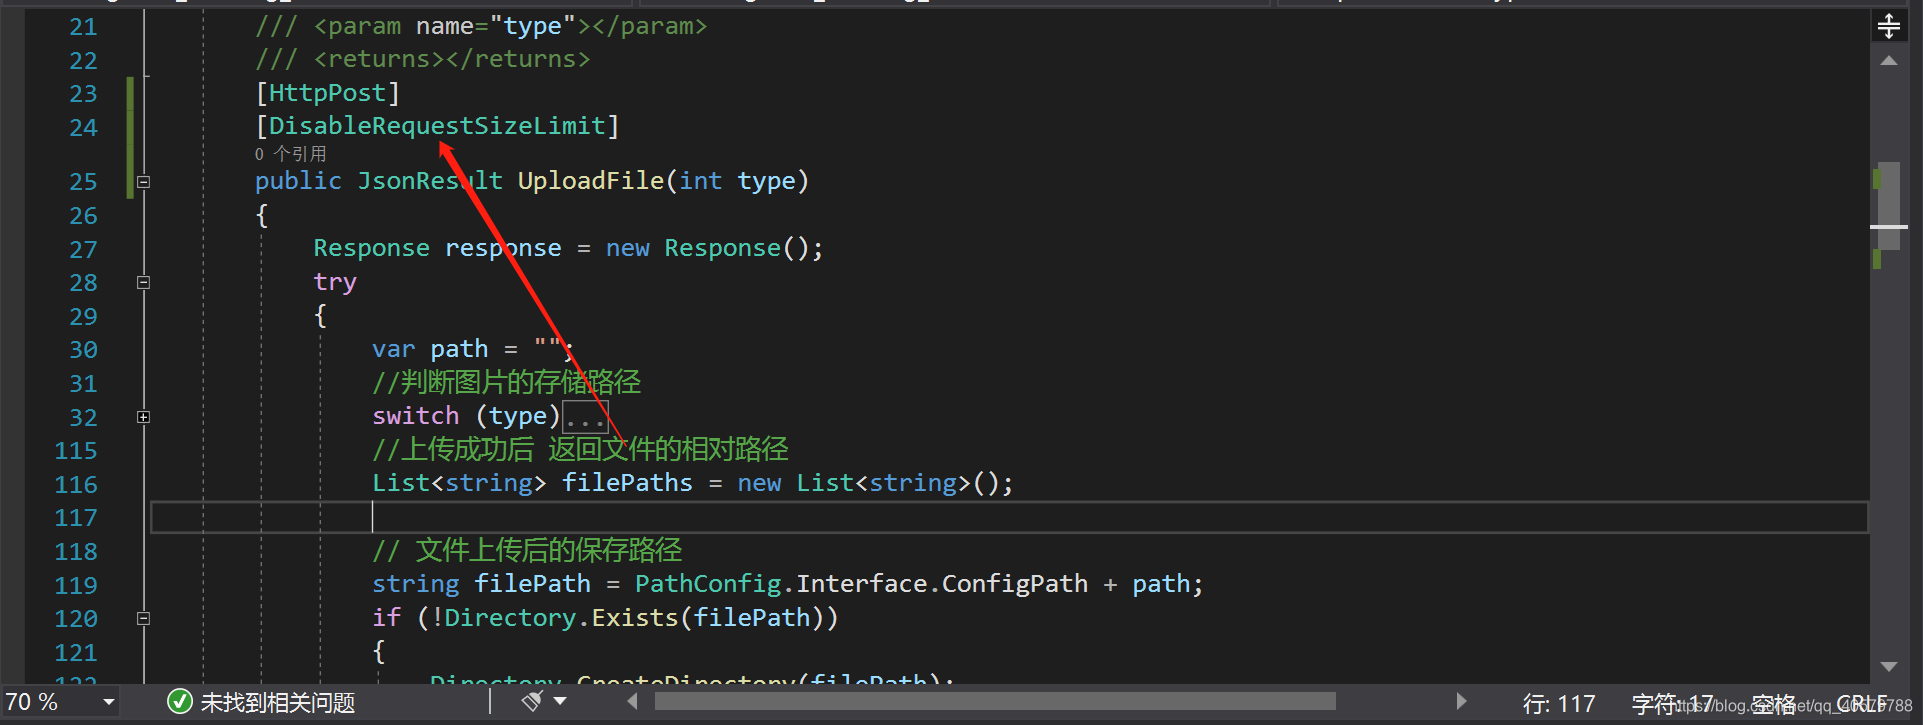
Task: Click the horizontal scrollbar right arrow
Action: (1461, 702)
